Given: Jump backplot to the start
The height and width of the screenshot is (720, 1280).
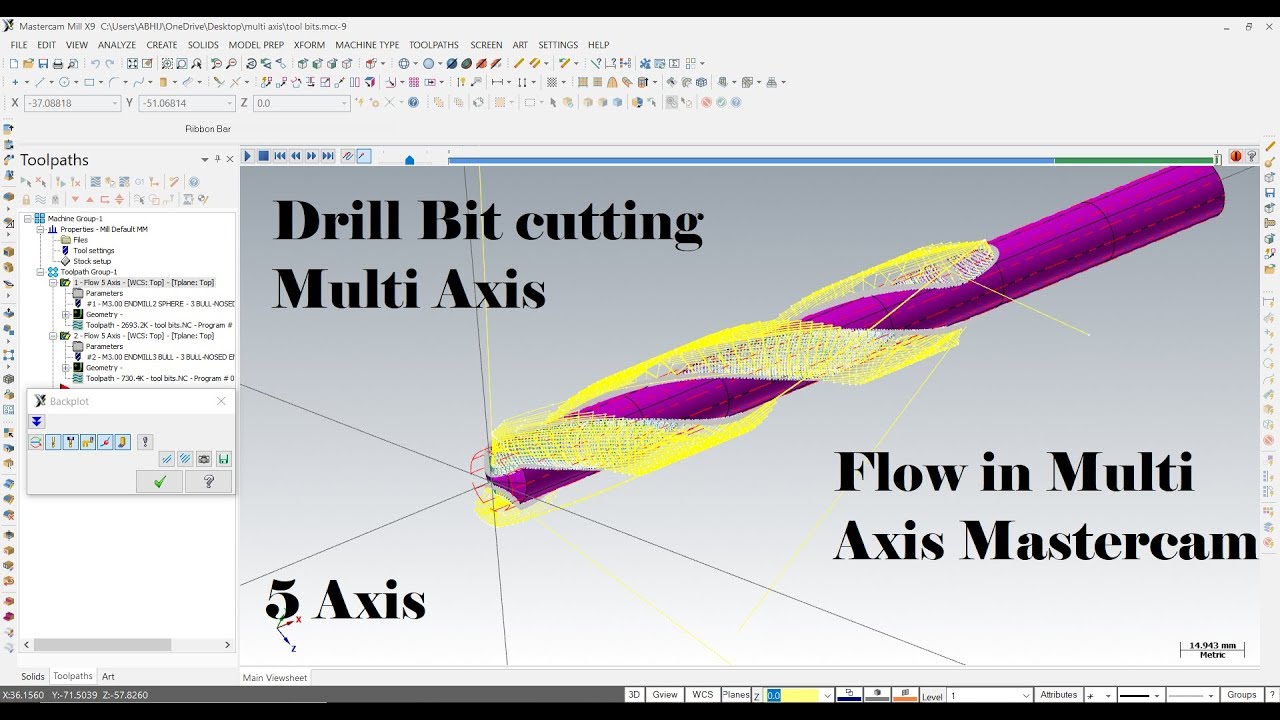Looking at the screenshot, I should click(280, 156).
